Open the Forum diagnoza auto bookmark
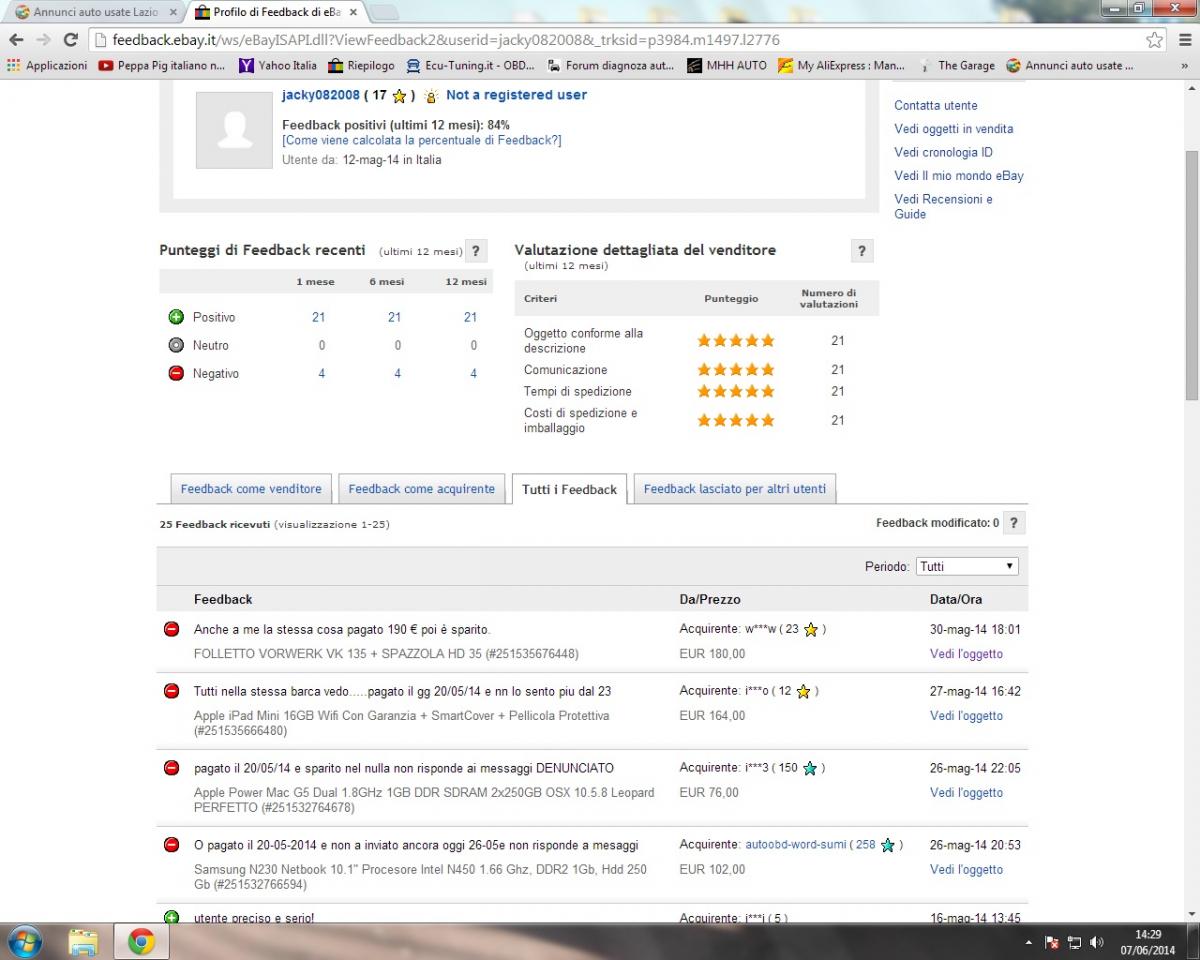1200x960 pixels. click(x=611, y=66)
